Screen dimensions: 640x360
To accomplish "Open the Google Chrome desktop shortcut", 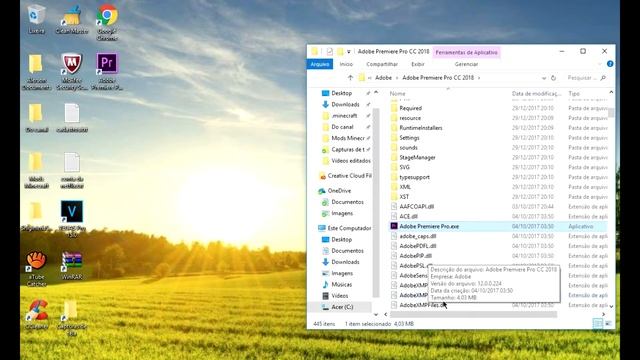I will (107, 22).
